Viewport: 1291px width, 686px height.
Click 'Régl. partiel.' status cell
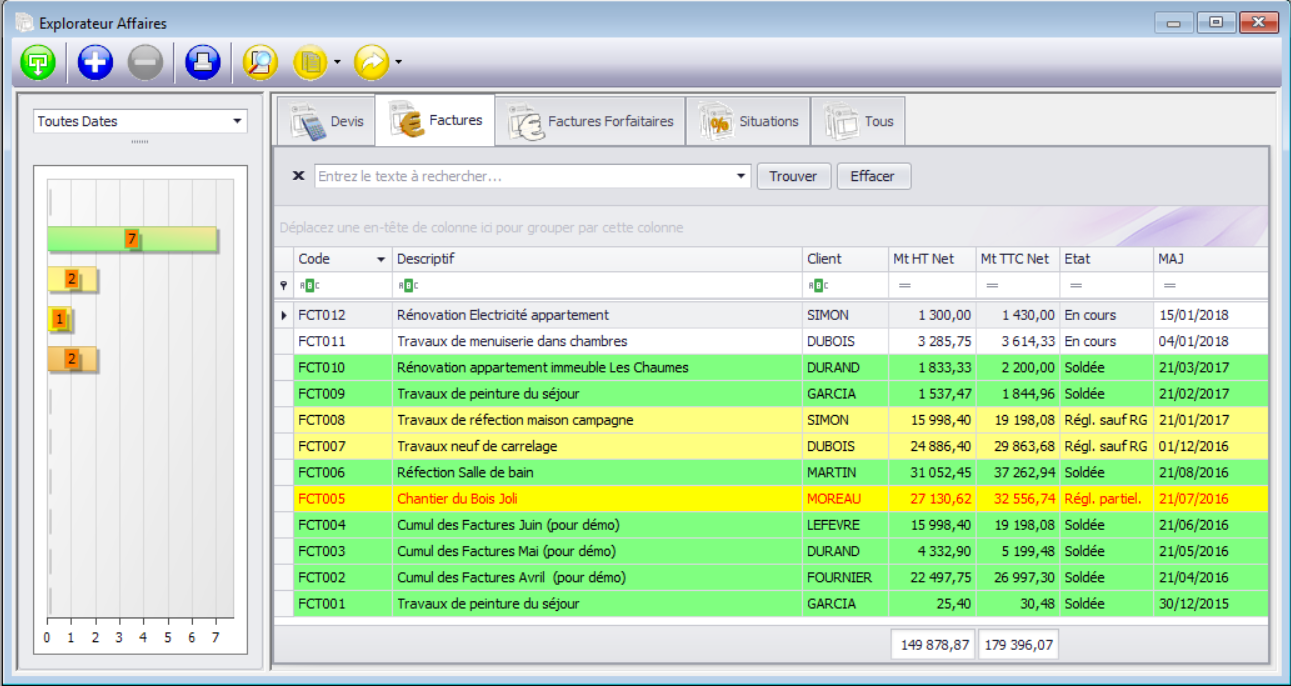[x=1106, y=499]
